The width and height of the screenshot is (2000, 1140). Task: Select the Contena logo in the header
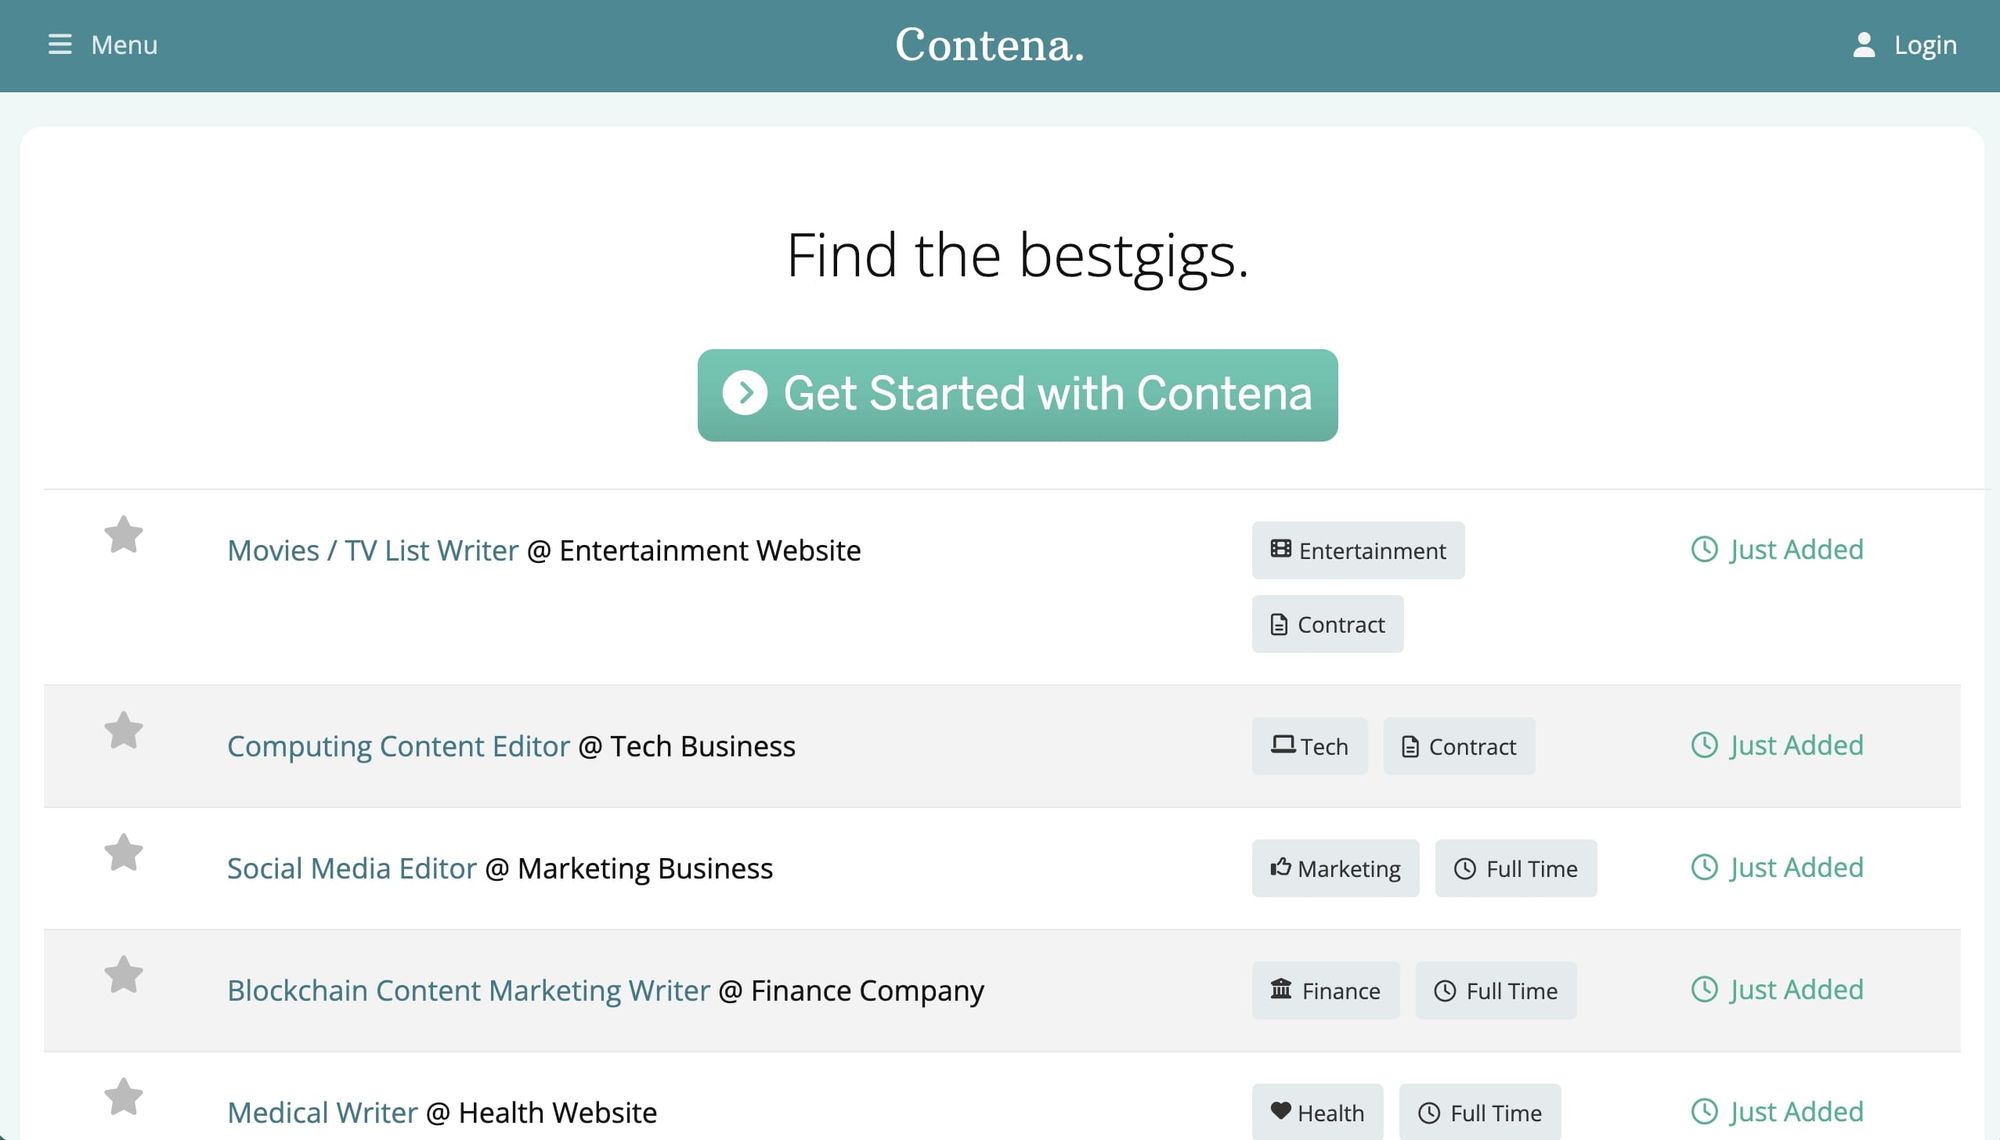pos(989,45)
